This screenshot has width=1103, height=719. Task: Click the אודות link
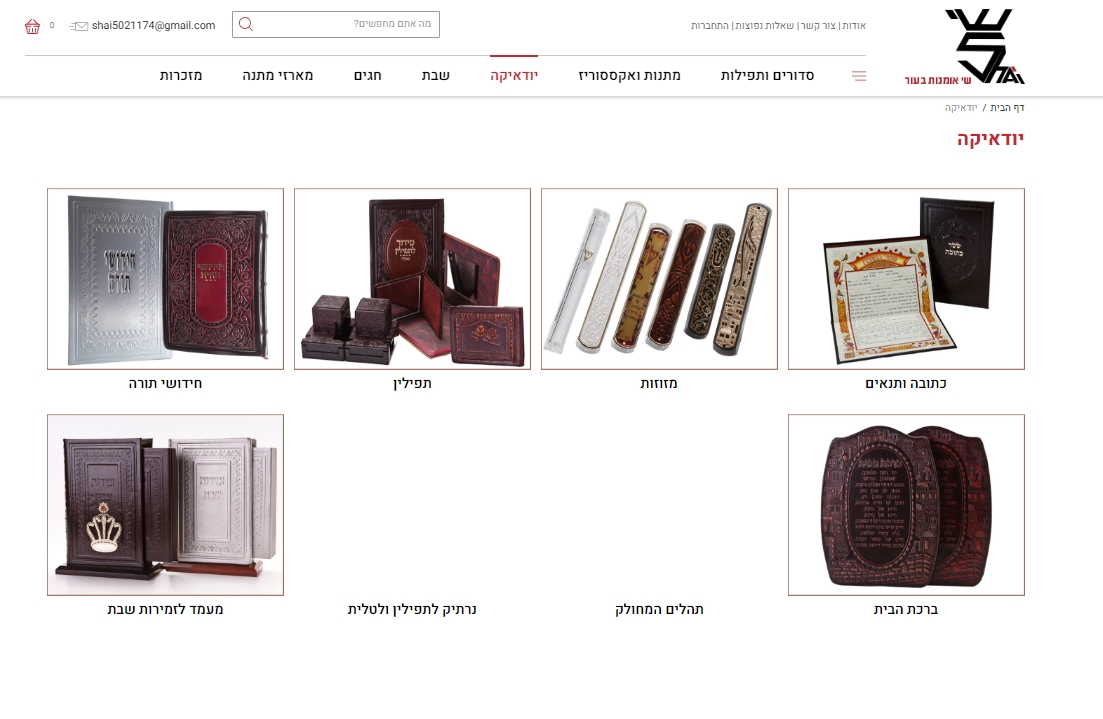coord(854,25)
